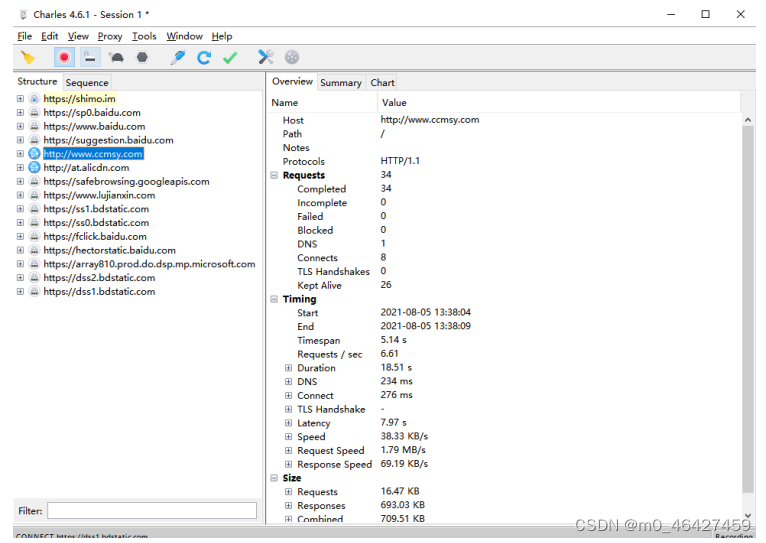This screenshot has width=766, height=543.
Task: Open the Proxy menu
Action: 110,36
